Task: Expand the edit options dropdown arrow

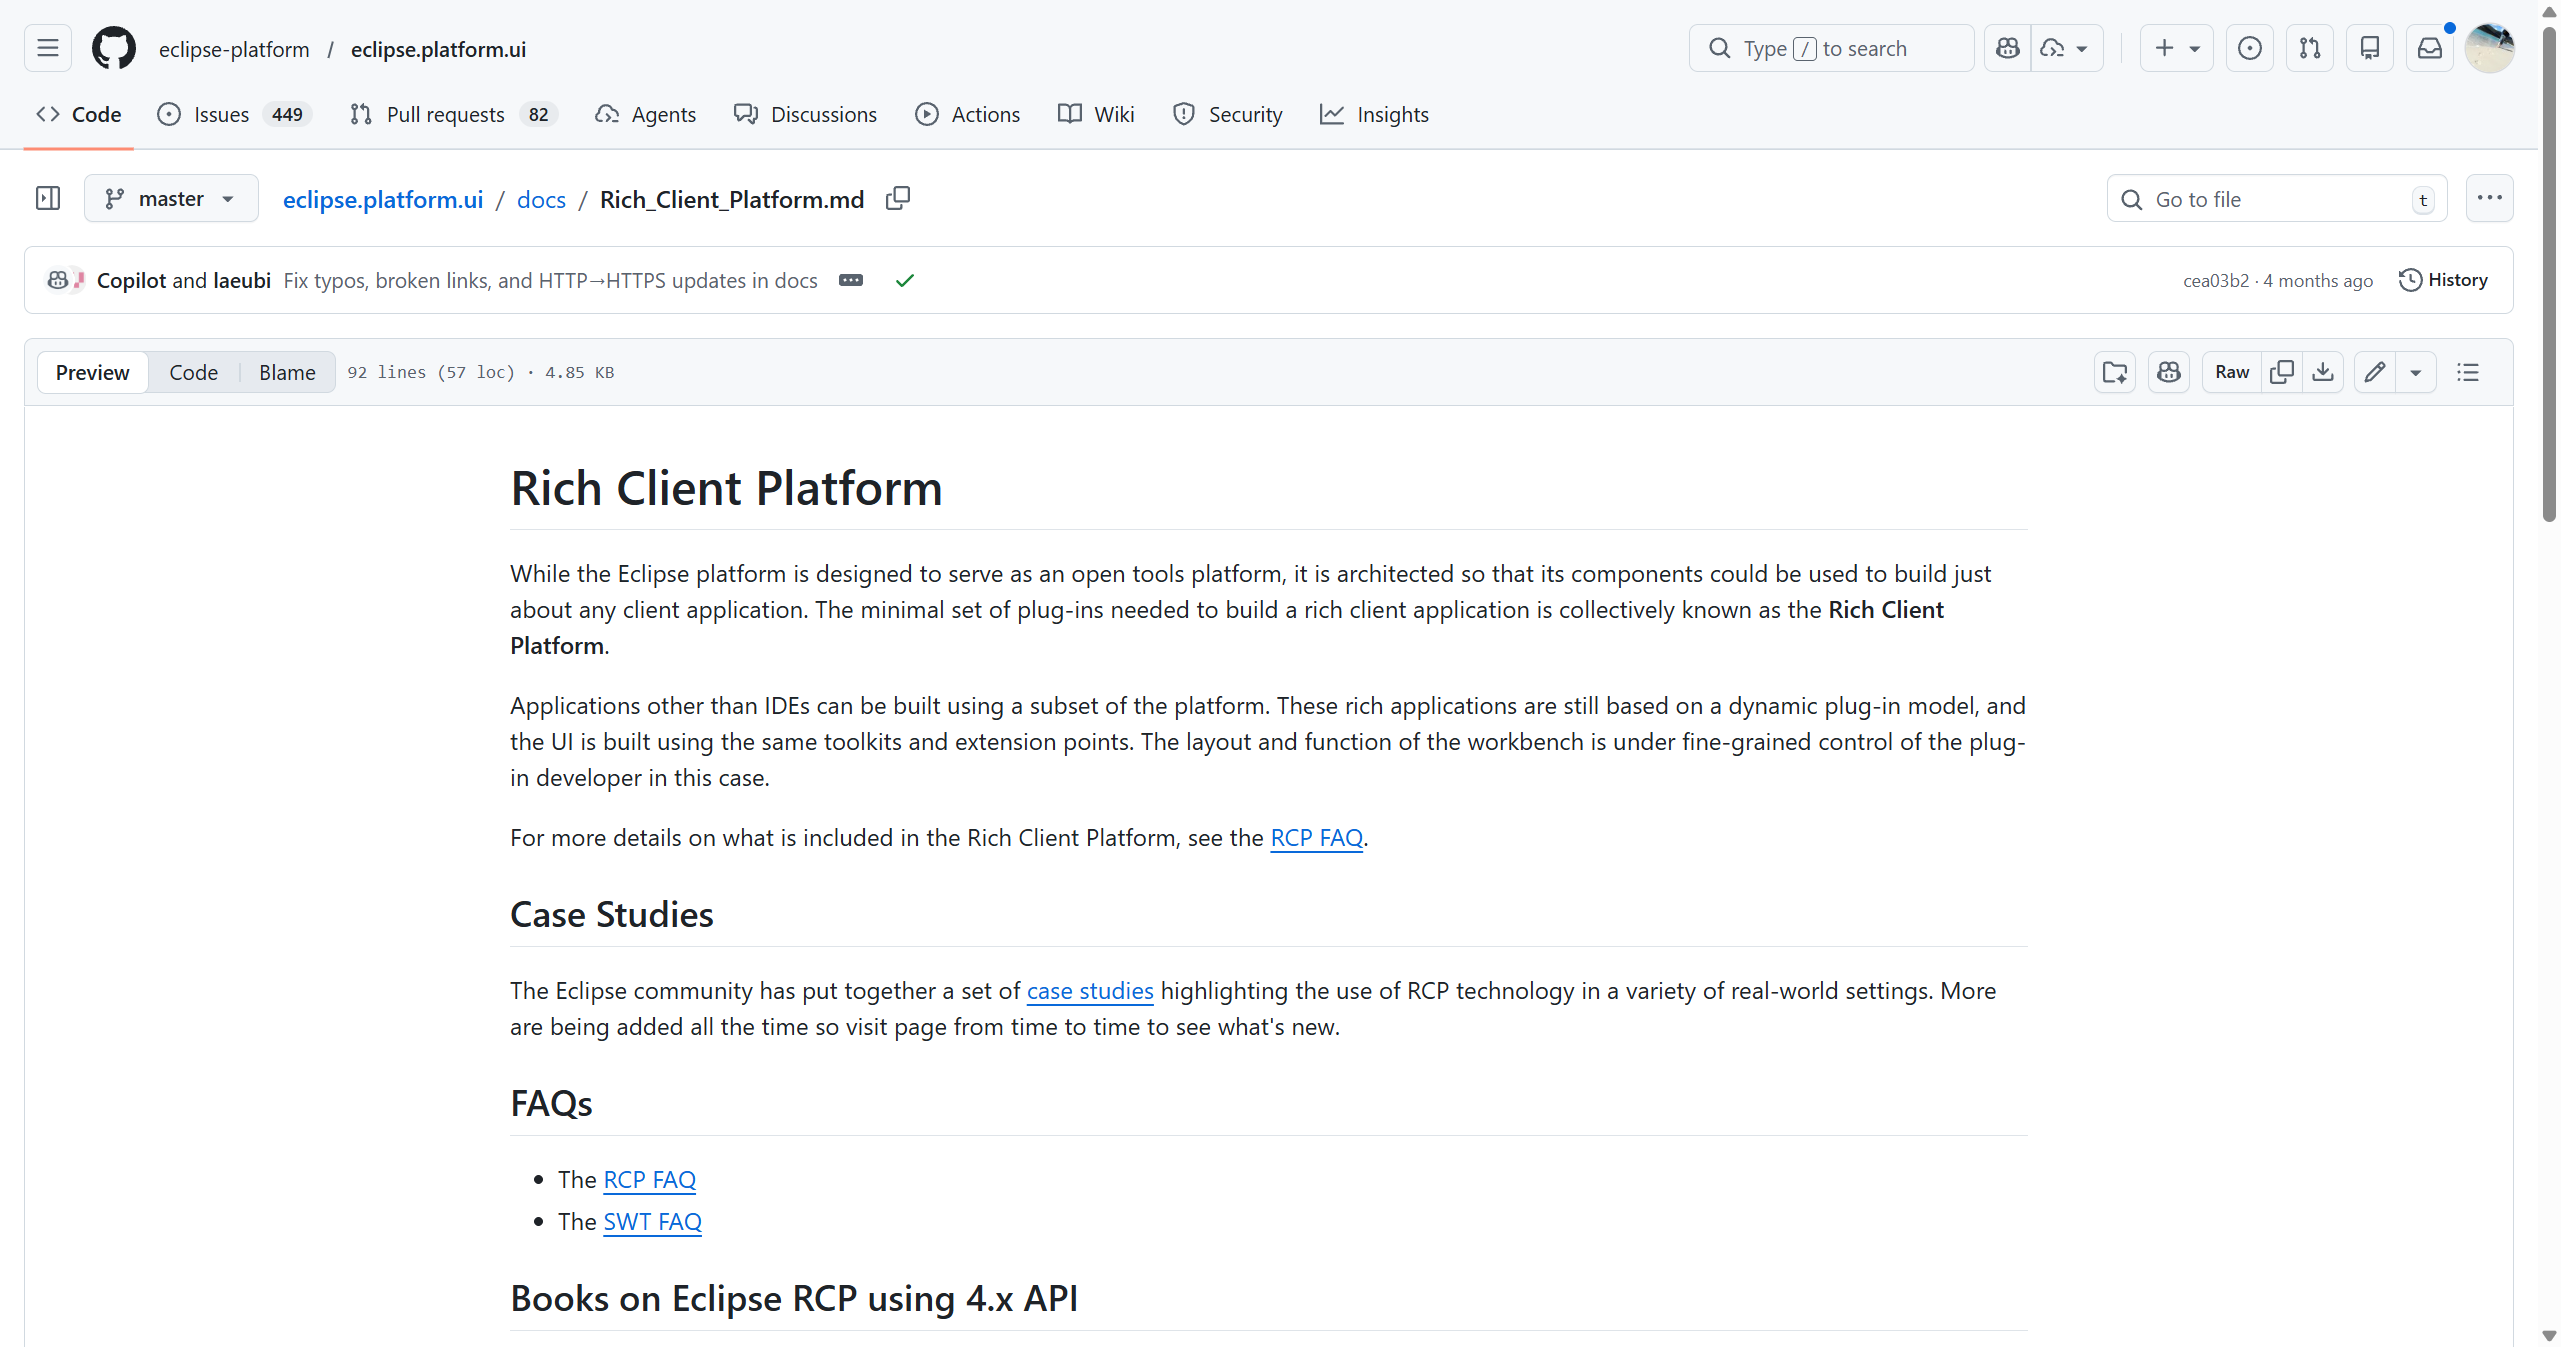Action: point(2415,372)
